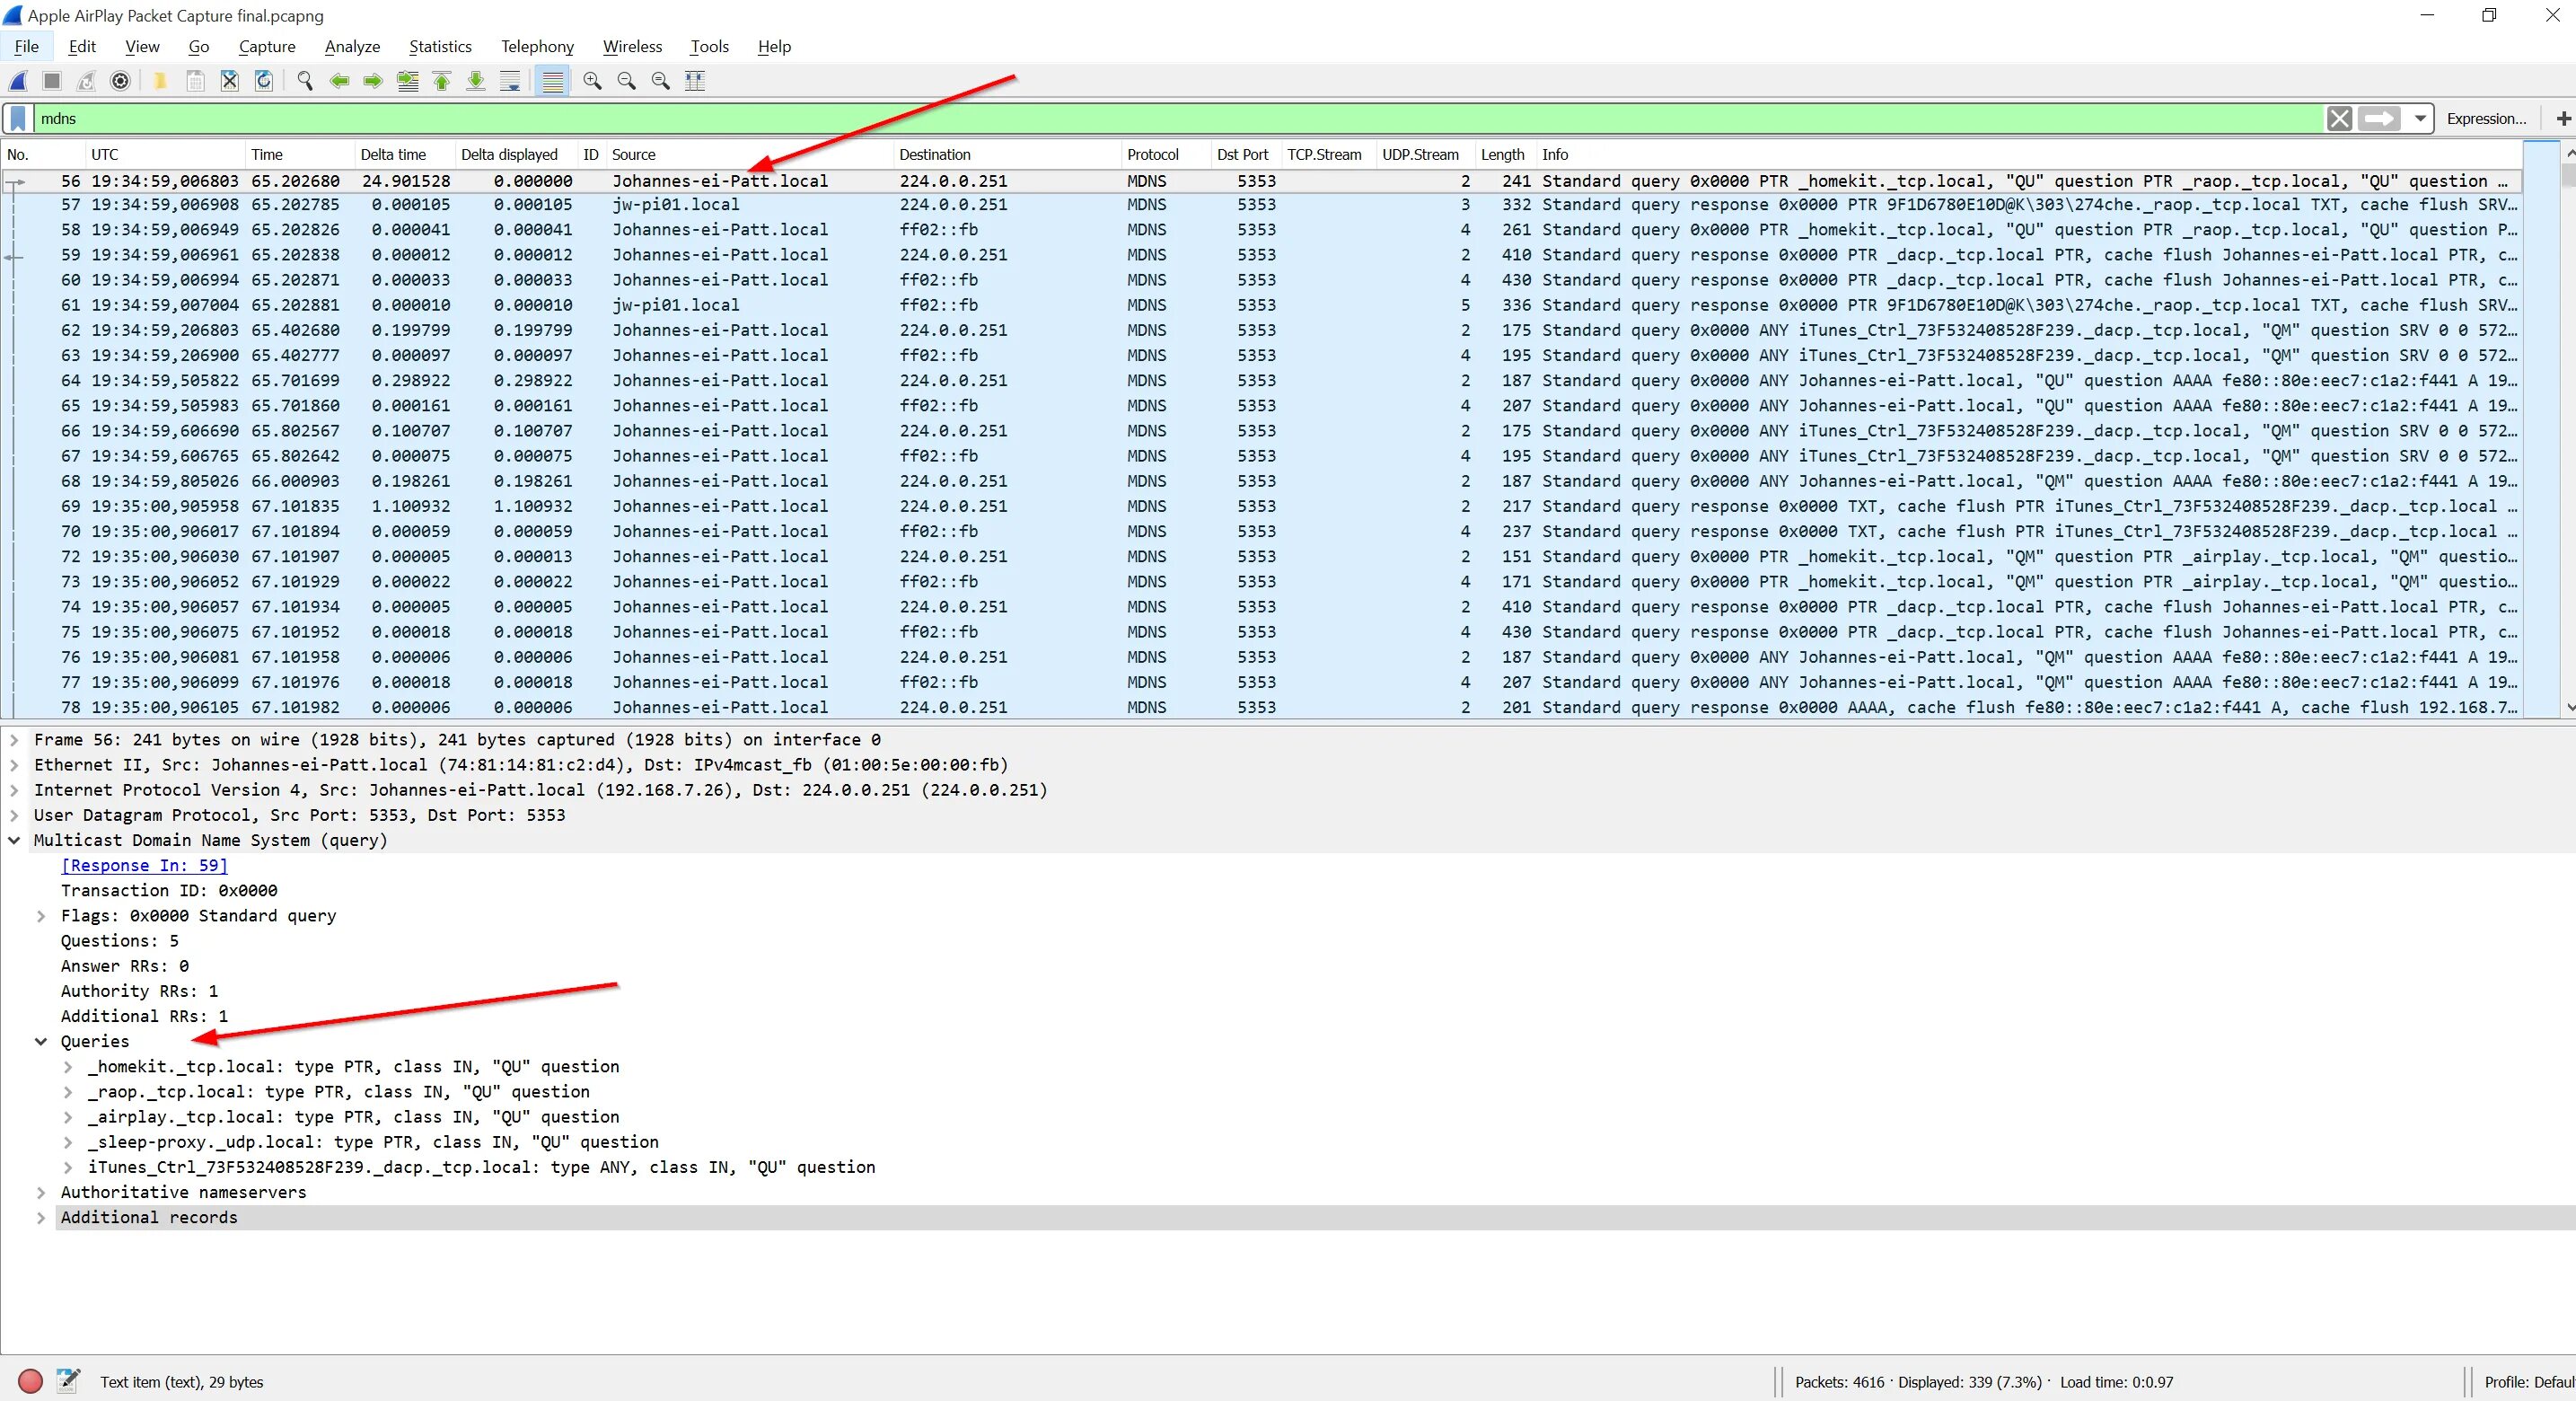Clear the mdns display filter
Viewport: 2576px width, 1401px height.
click(2339, 119)
